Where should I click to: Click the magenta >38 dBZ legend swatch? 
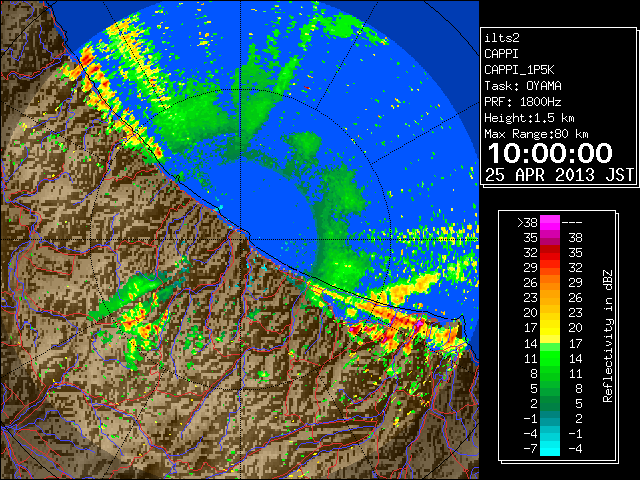[x=550, y=223]
